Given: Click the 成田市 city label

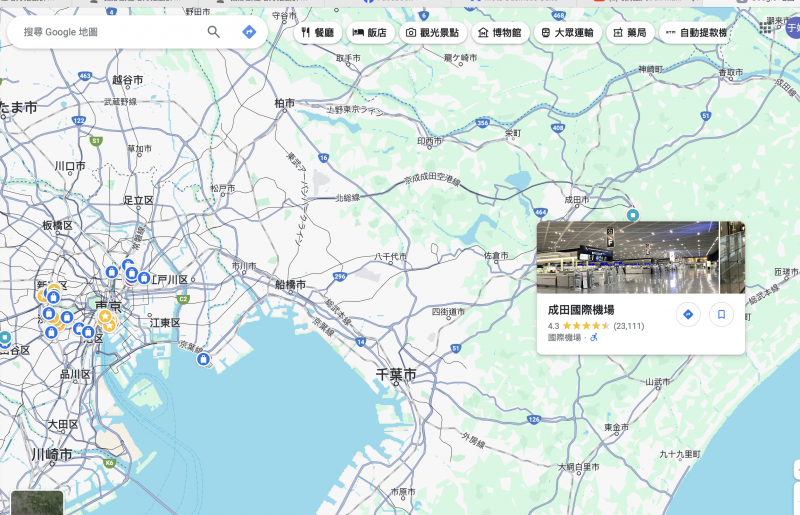Looking at the screenshot, I should [577, 200].
